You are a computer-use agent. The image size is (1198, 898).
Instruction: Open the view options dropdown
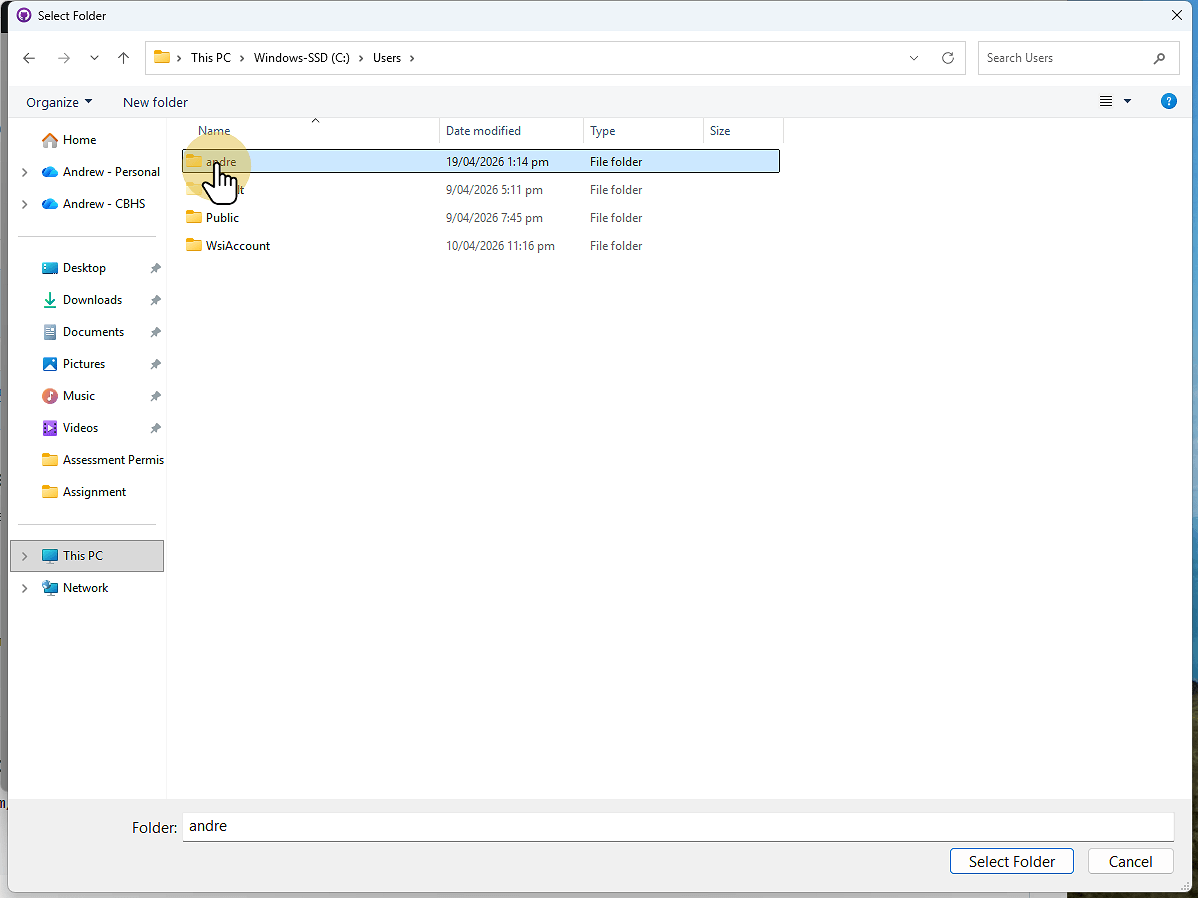pos(1127,102)
